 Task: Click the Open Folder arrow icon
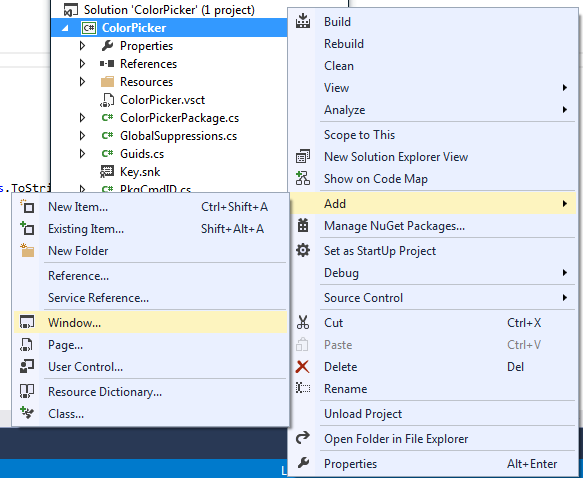[303, 438]
